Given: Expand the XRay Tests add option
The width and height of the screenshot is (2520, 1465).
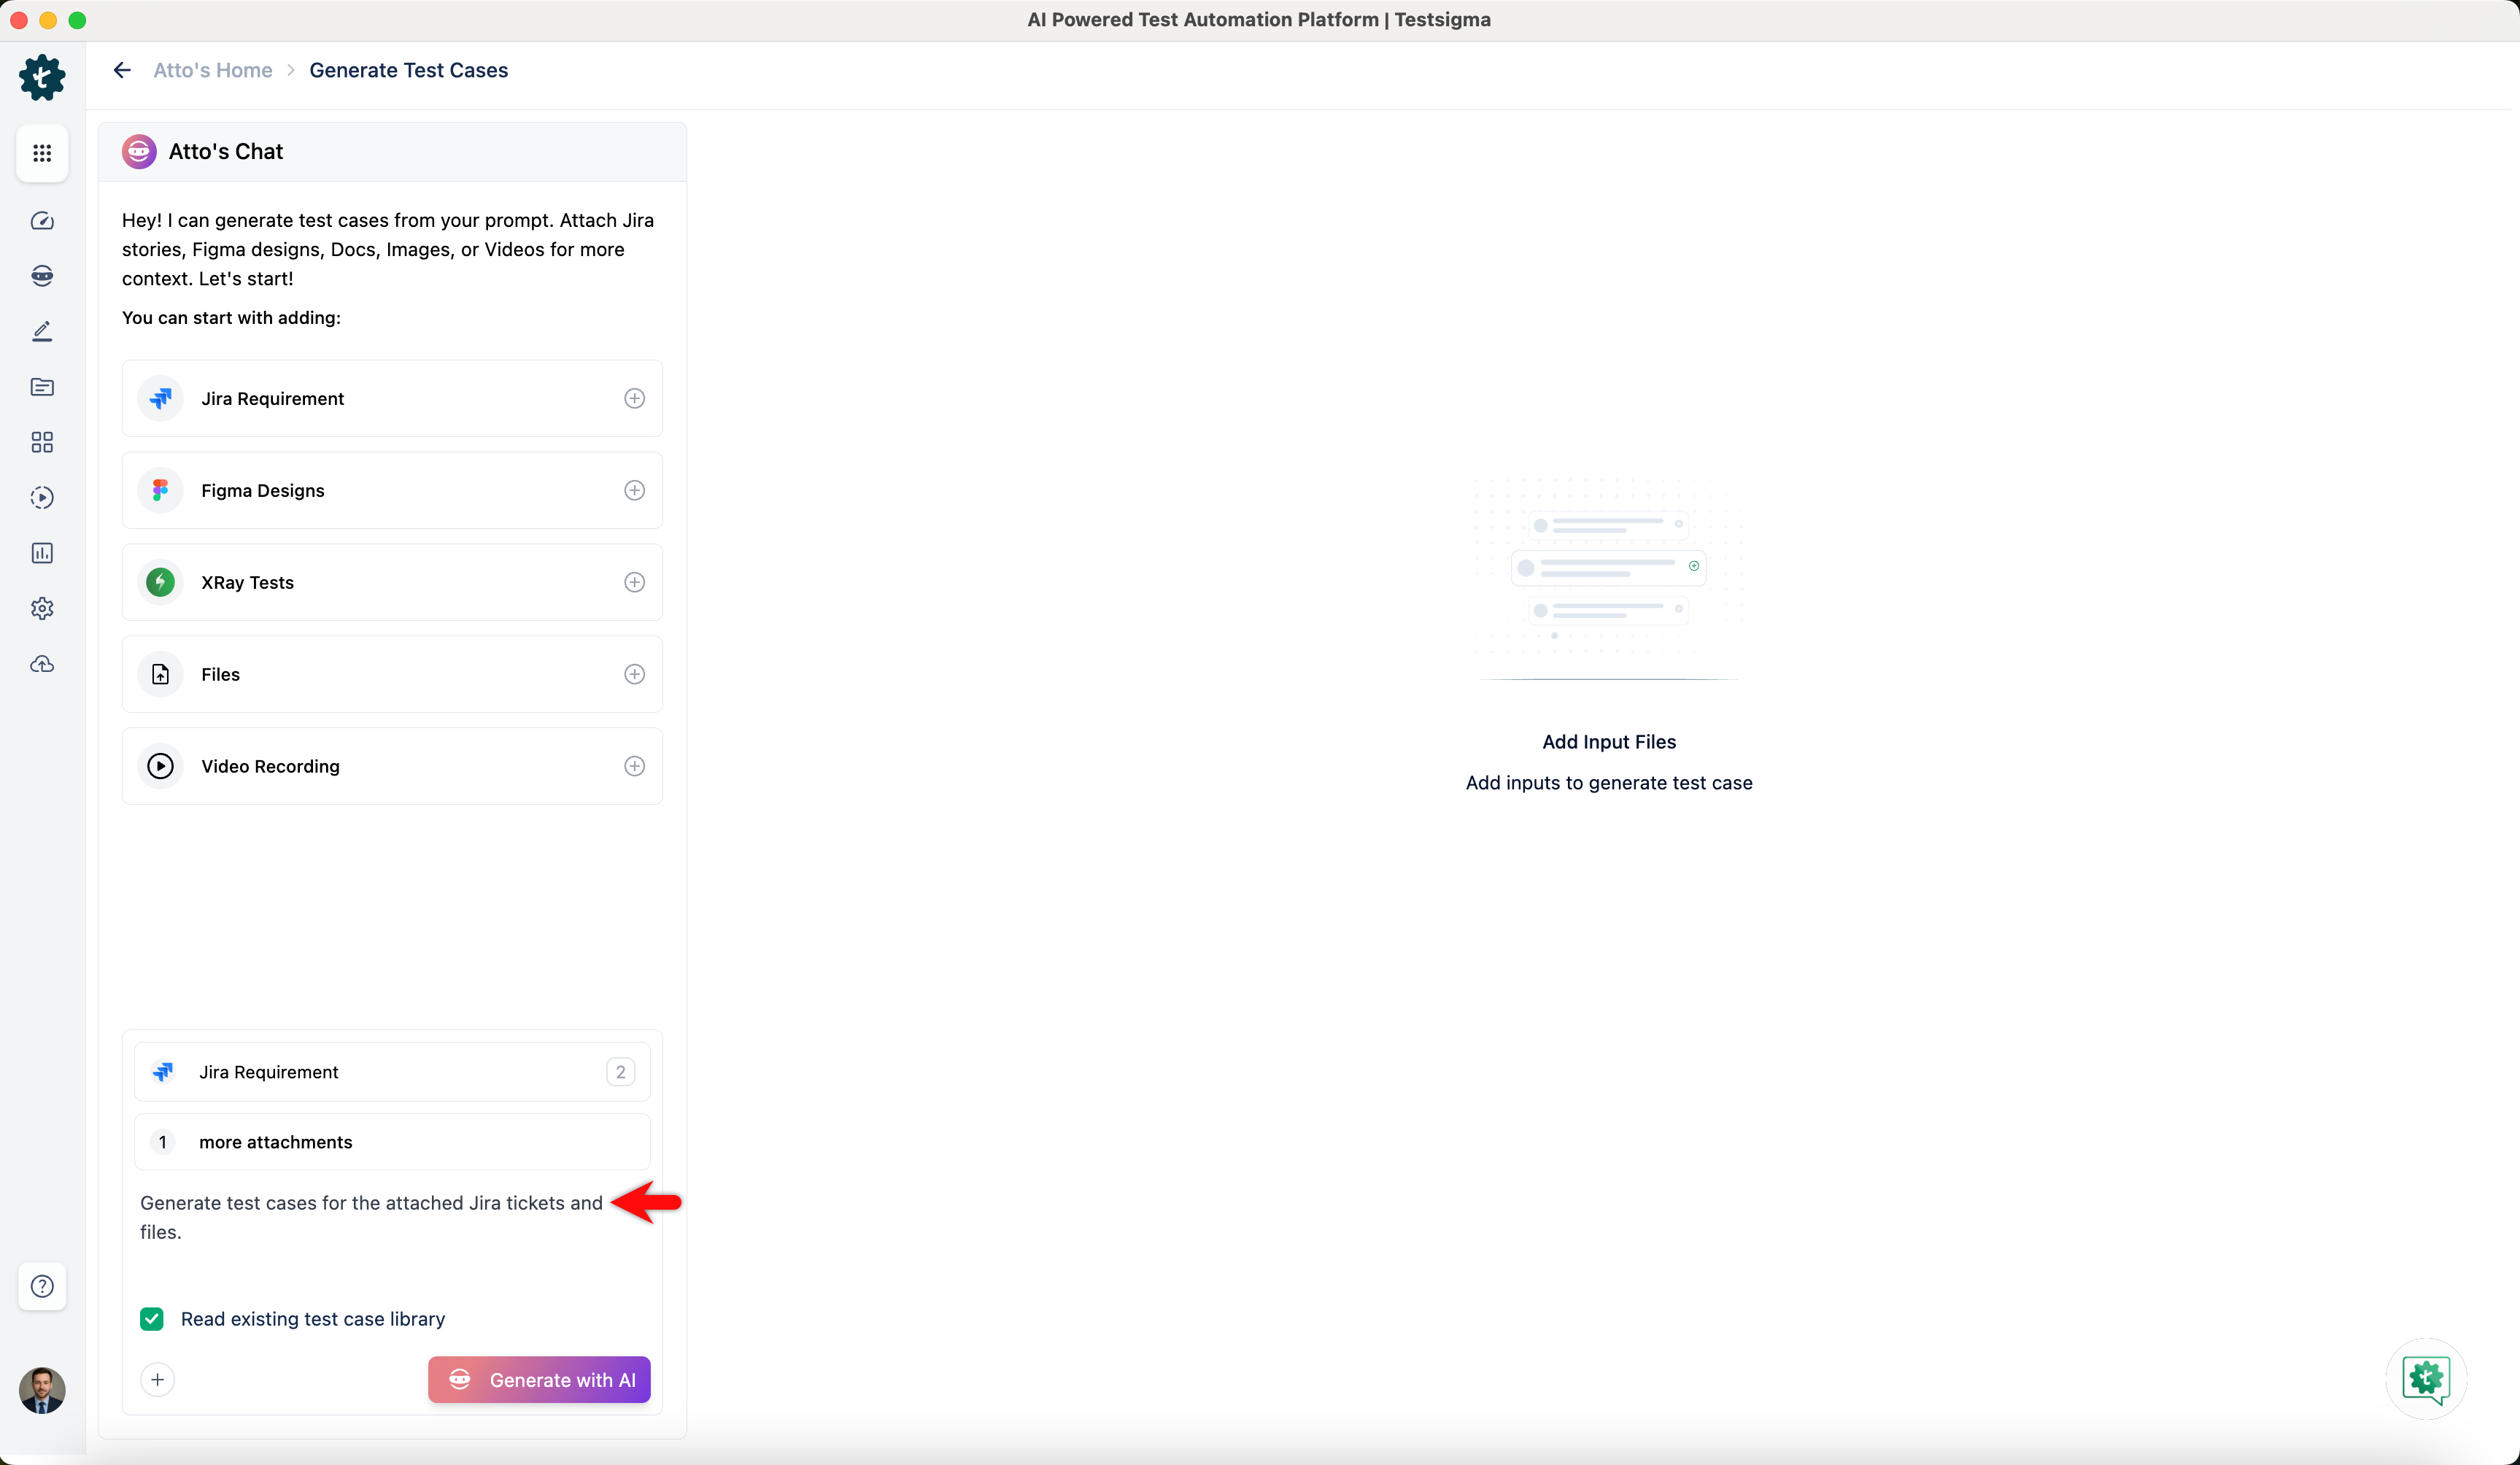Looking at the screenshot, I should coord(634,582).
